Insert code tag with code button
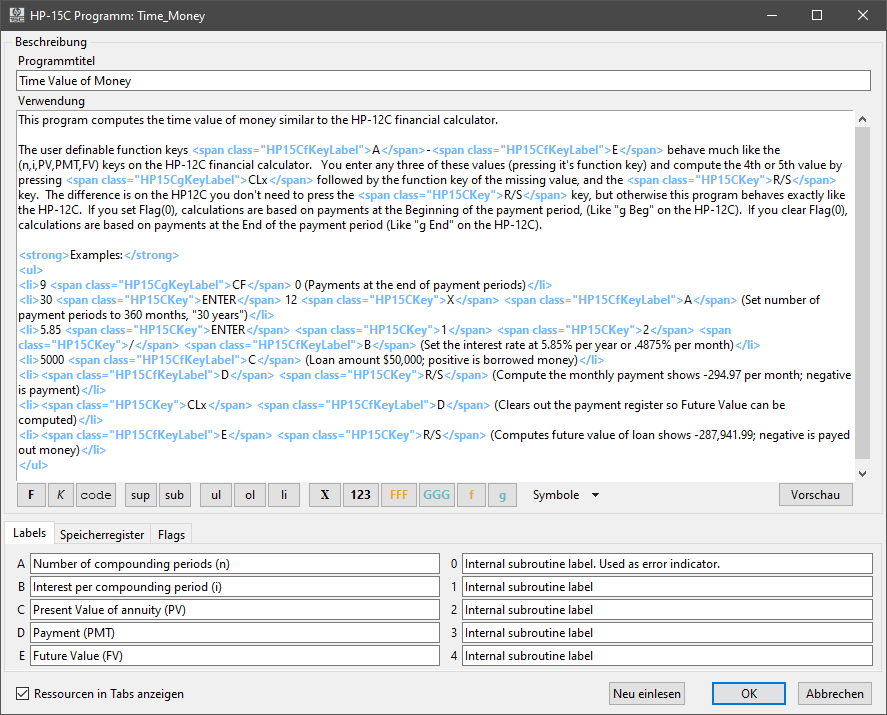 tap(96, 495)
